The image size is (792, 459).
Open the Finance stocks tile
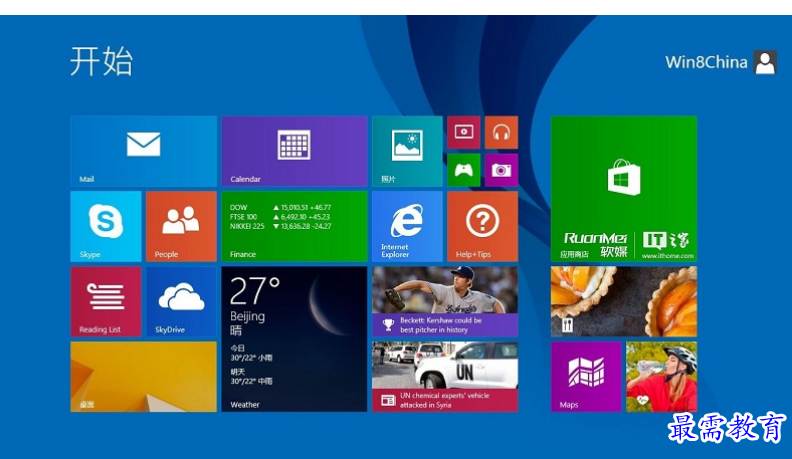coord(294,226)
